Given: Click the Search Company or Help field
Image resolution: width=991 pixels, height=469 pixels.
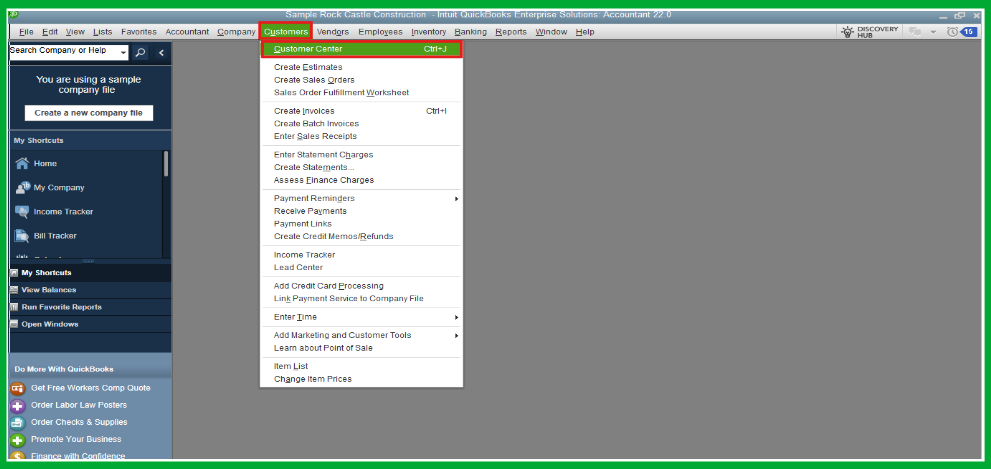Looking at the screenshot, I should 63,52.
